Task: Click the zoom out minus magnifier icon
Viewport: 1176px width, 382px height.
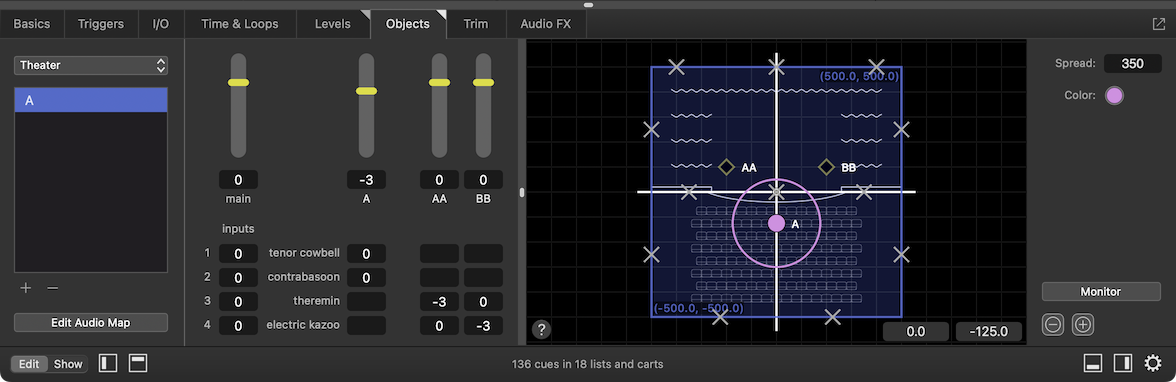Action: pos(1053,325)
